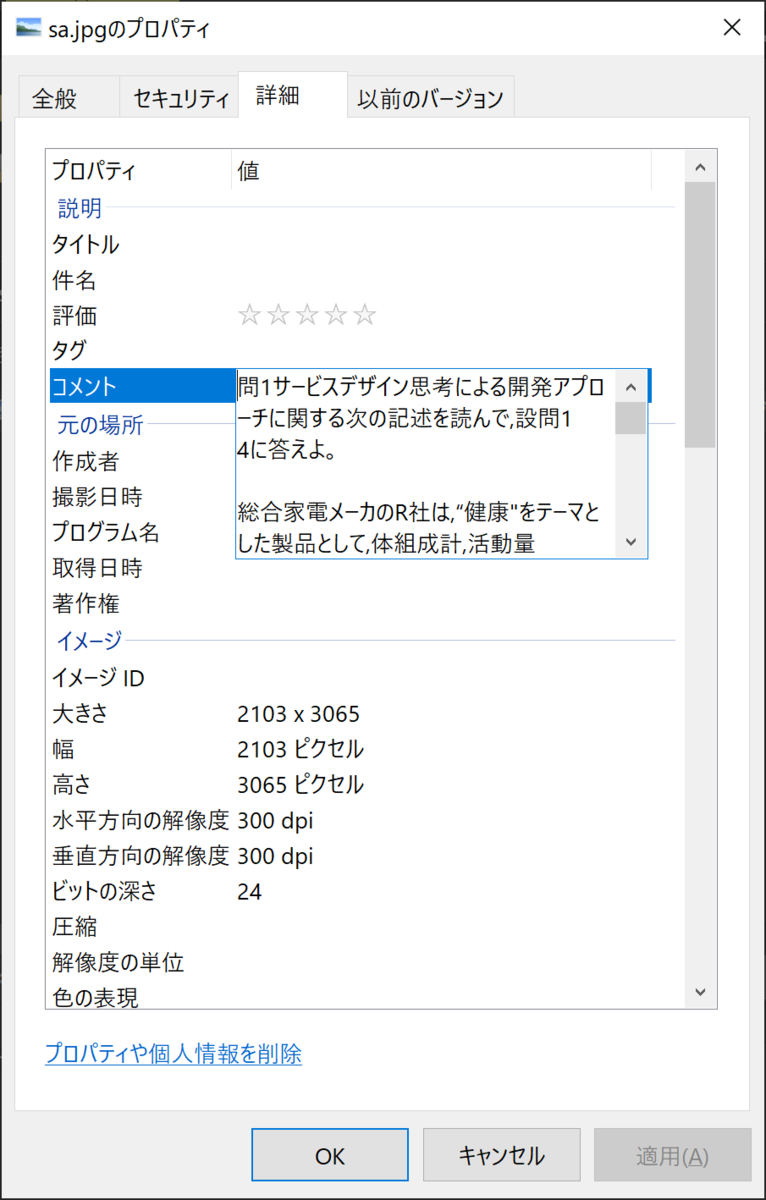Click the sa.jpg file icon in title bar

[29, 29]
